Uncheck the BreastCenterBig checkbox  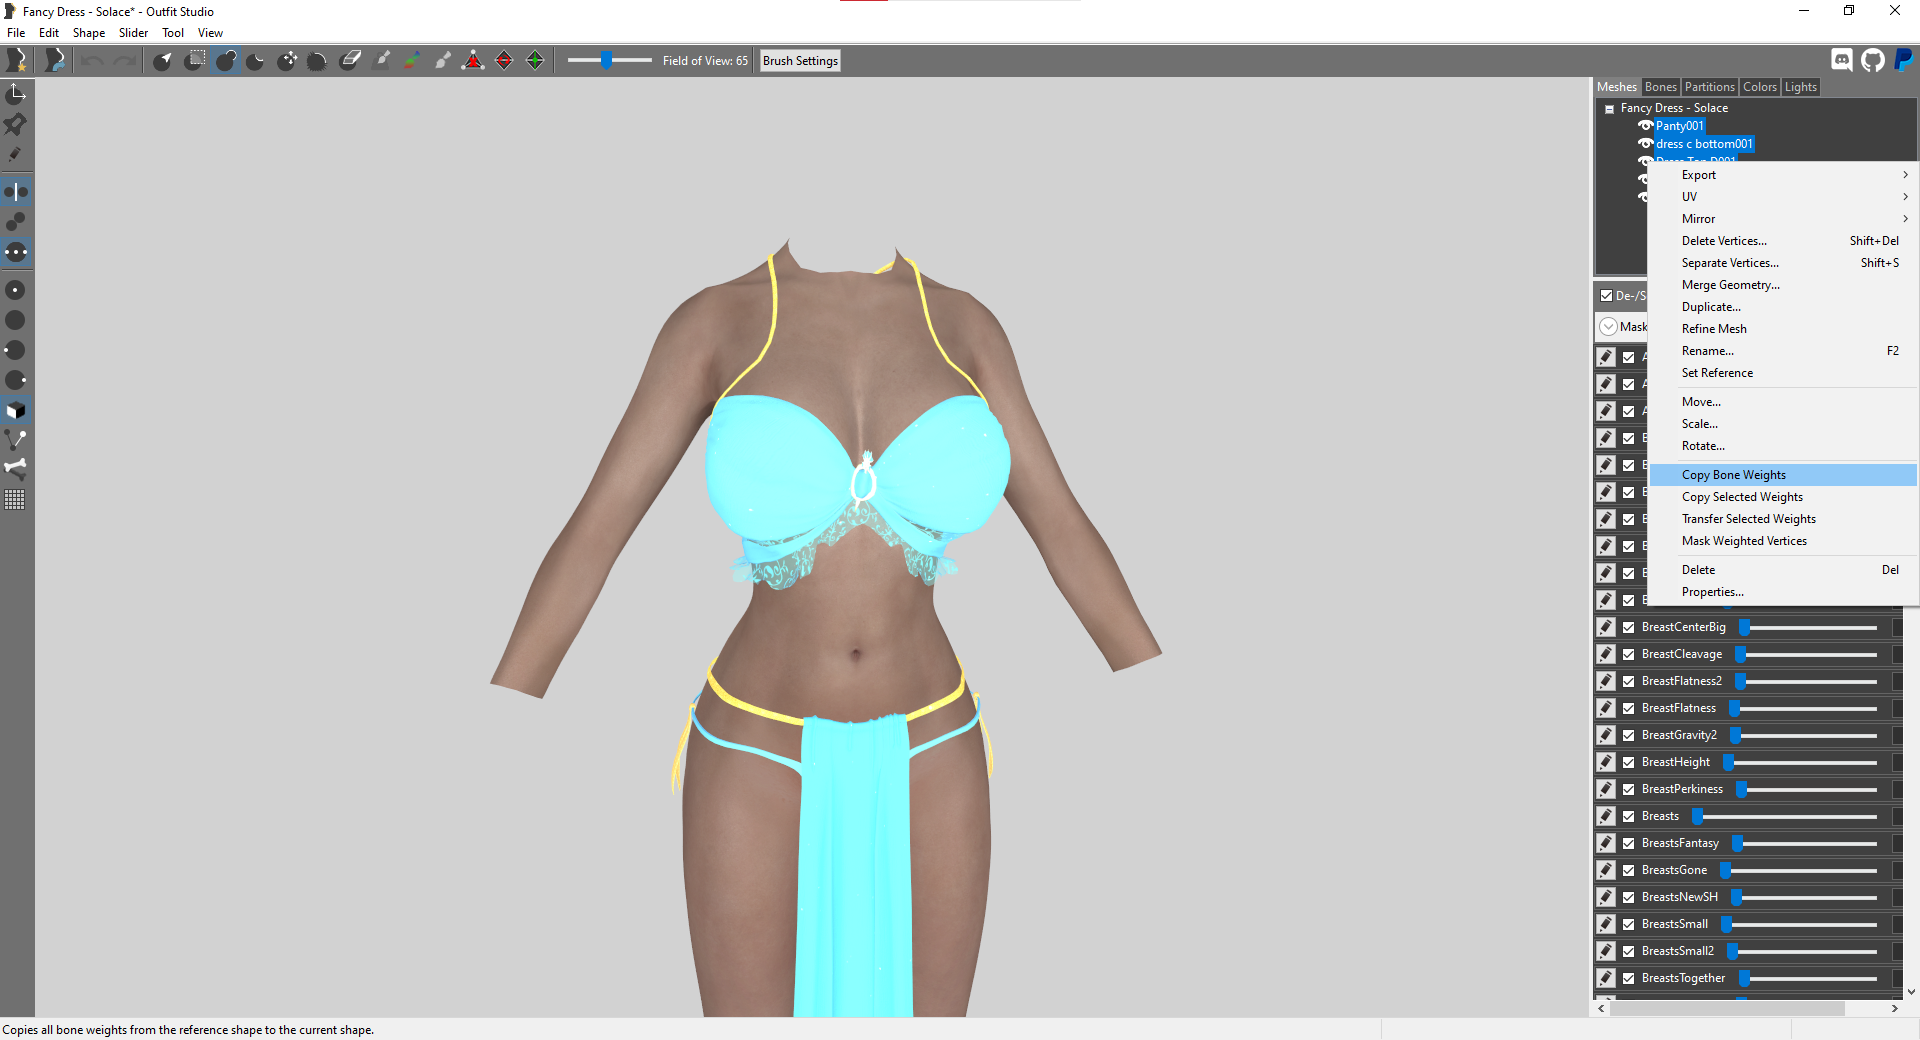(x=1629, y=627)
